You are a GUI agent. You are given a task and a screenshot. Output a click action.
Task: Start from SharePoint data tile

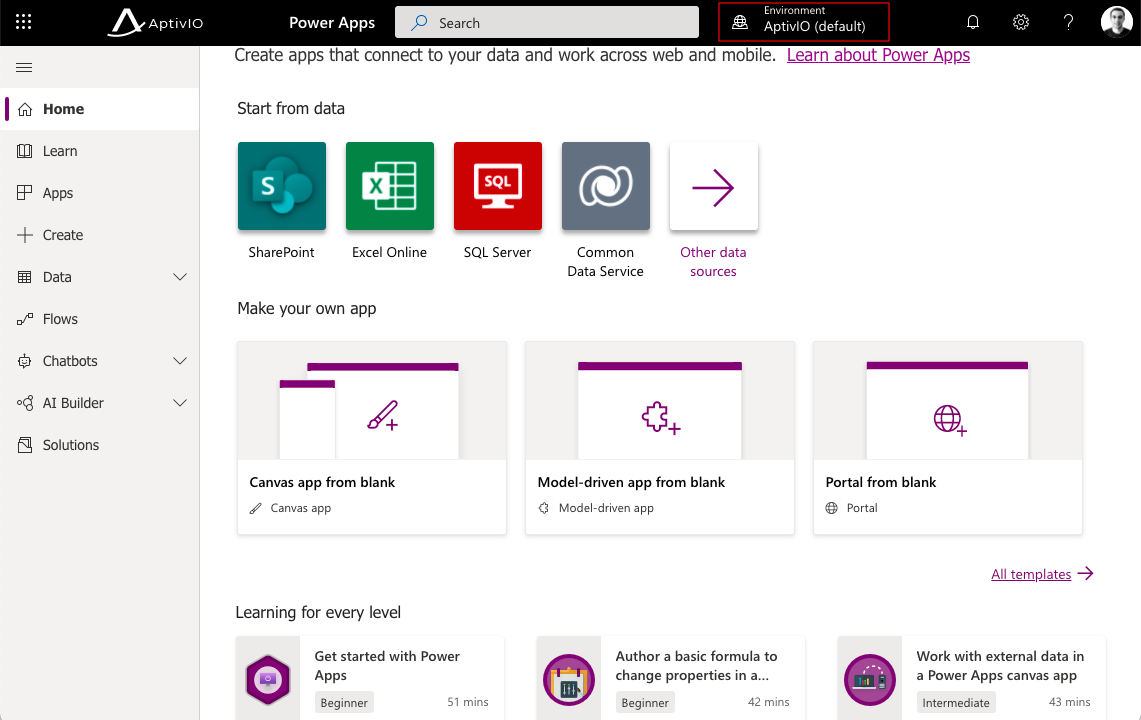[282, 186]
